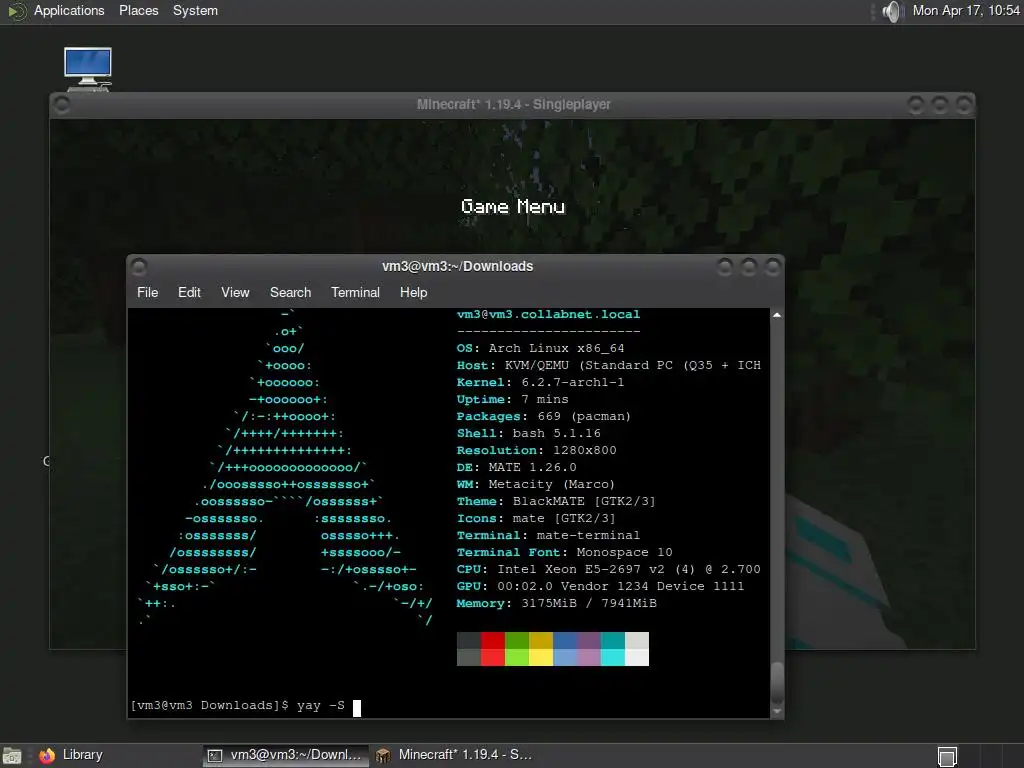Click the terminal scrollbar up arrow
The image size is (1024, 768).
coord(777,315)
